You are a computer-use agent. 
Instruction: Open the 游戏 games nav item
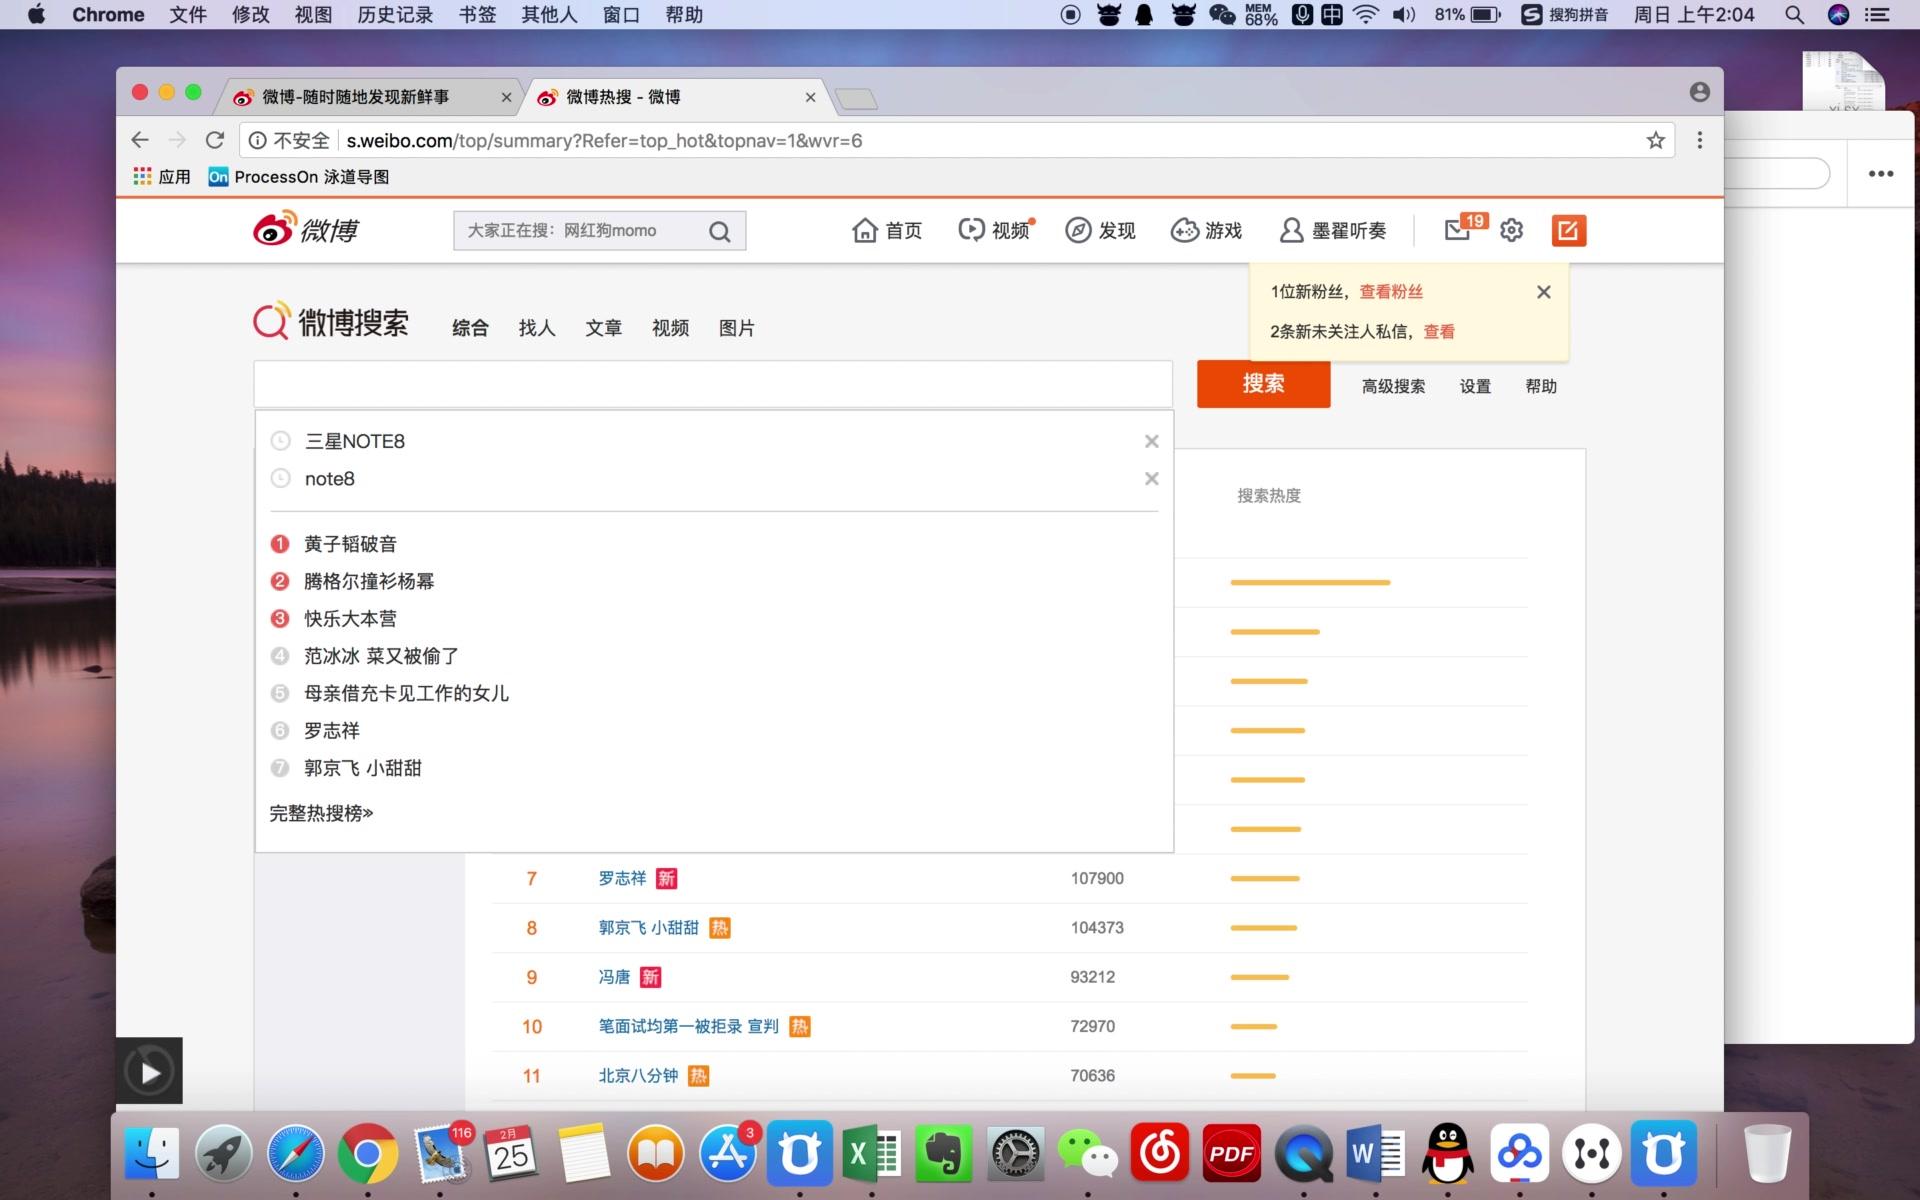point(1206,231)
